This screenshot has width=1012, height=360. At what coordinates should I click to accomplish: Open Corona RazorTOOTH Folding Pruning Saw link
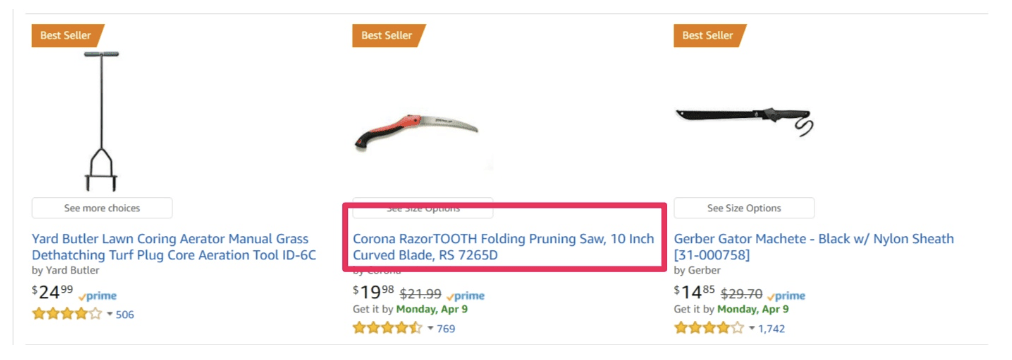click(503, 246)
